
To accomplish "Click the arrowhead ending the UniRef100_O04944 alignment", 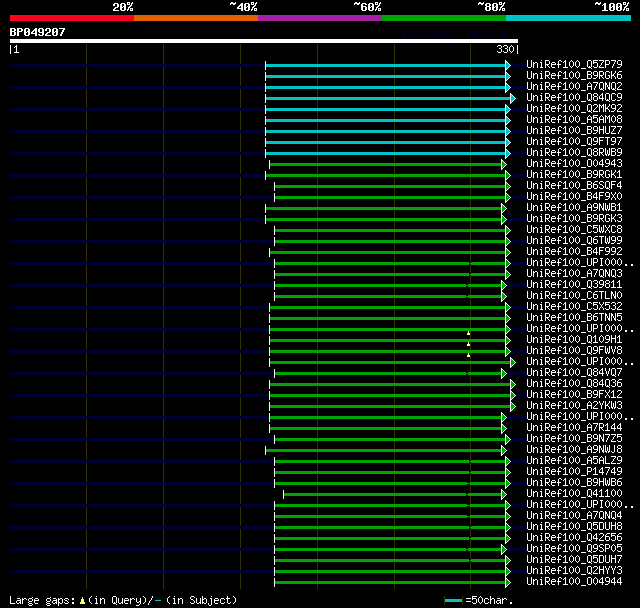I will tap(508, 583).
